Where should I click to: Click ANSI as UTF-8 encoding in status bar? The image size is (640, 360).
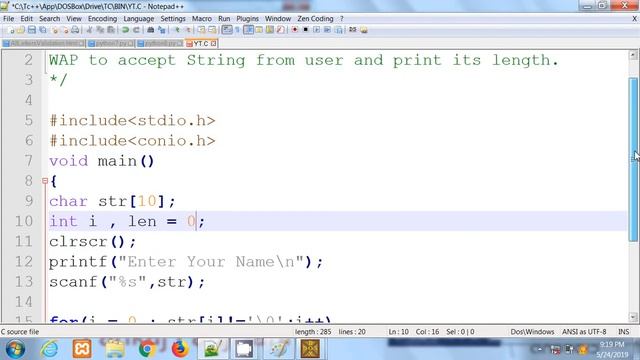click(584, 332)
